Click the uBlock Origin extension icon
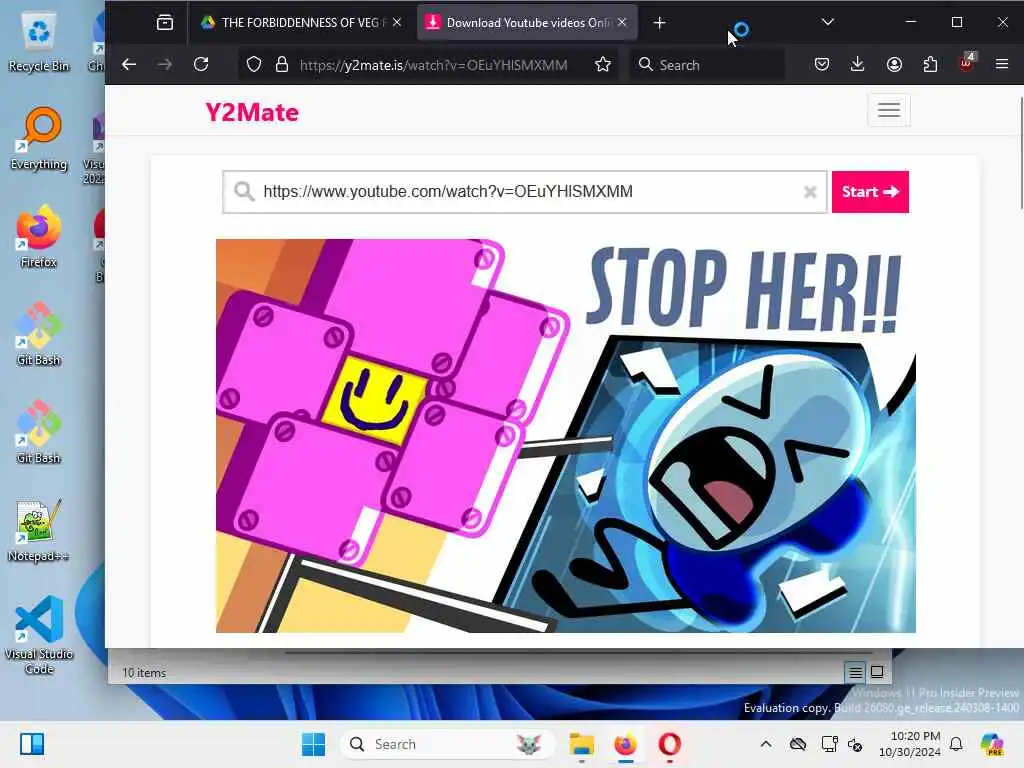1024x768 pixels. [966, 63]
